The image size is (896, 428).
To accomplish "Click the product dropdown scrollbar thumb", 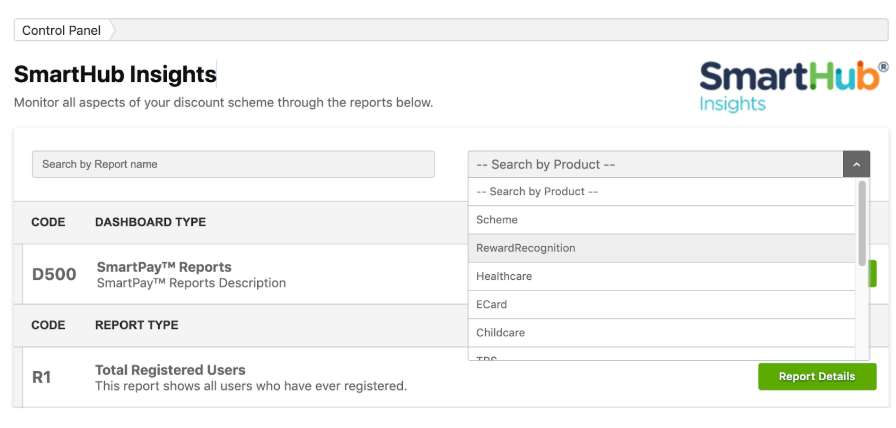I will point(862,223).
